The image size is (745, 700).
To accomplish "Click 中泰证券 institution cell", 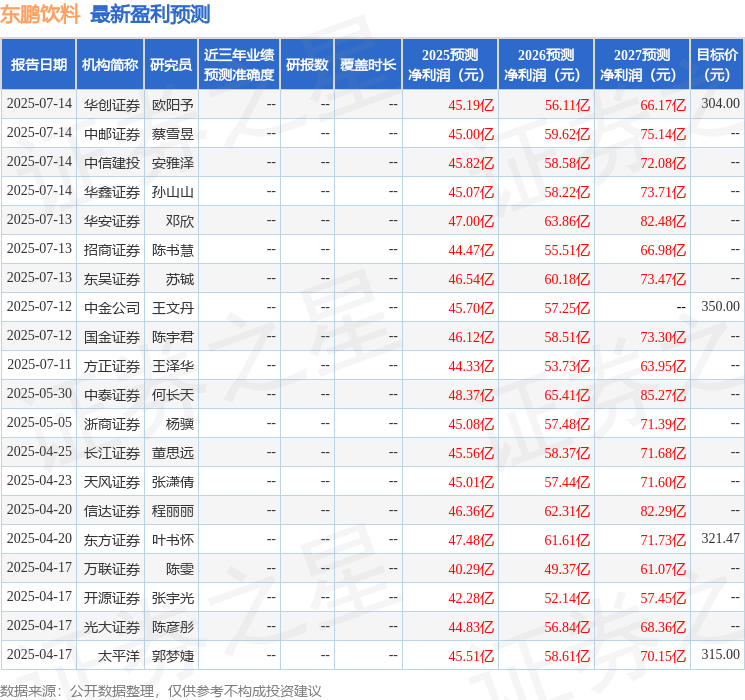I will (x=112, y=395).
